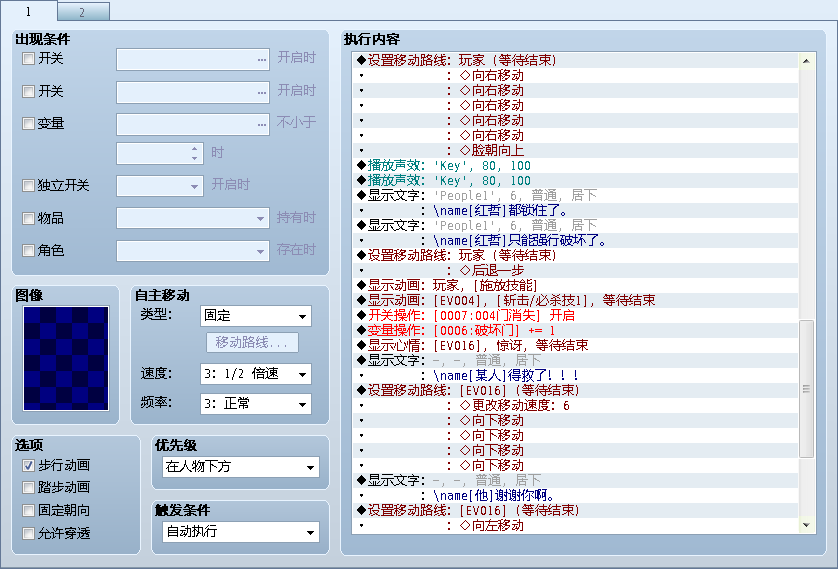Select the first 设置移动路线: 玩家 command
Screen dimensions: 838x569
pos(575,60)
